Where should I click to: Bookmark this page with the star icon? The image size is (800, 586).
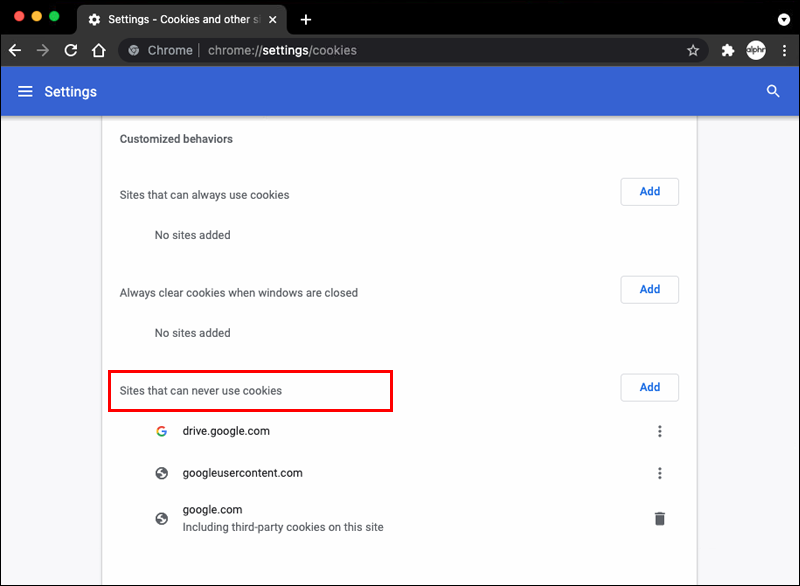[x=693, y=50]
